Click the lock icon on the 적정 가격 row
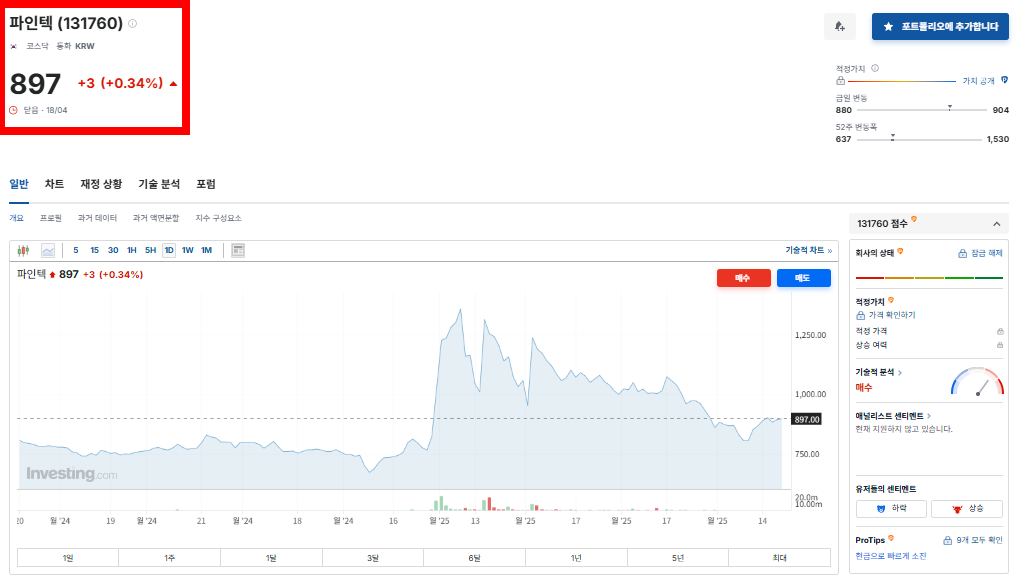The height and width of the screenshot is (575, 1024). 1000,331
